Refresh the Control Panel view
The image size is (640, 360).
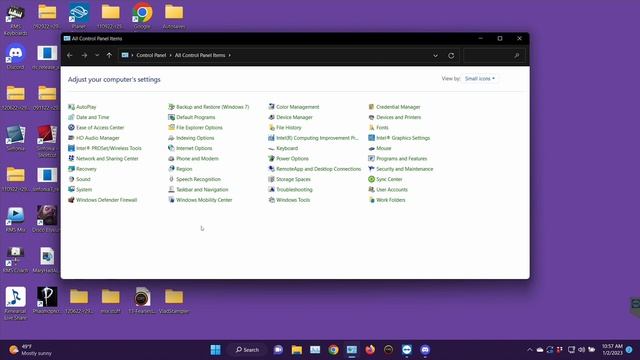tap(451, 56)
